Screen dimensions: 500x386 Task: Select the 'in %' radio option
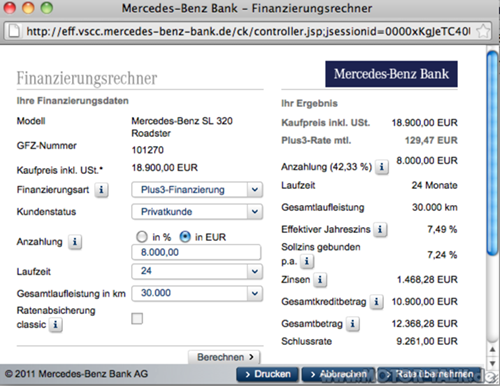[x=142, y=237]
